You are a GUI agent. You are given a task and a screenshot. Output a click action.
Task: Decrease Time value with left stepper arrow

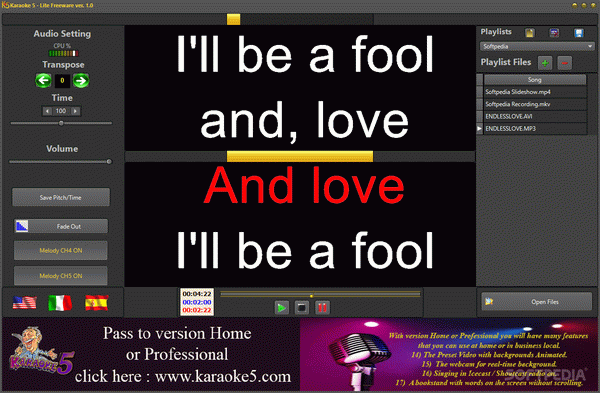[47, 111]
